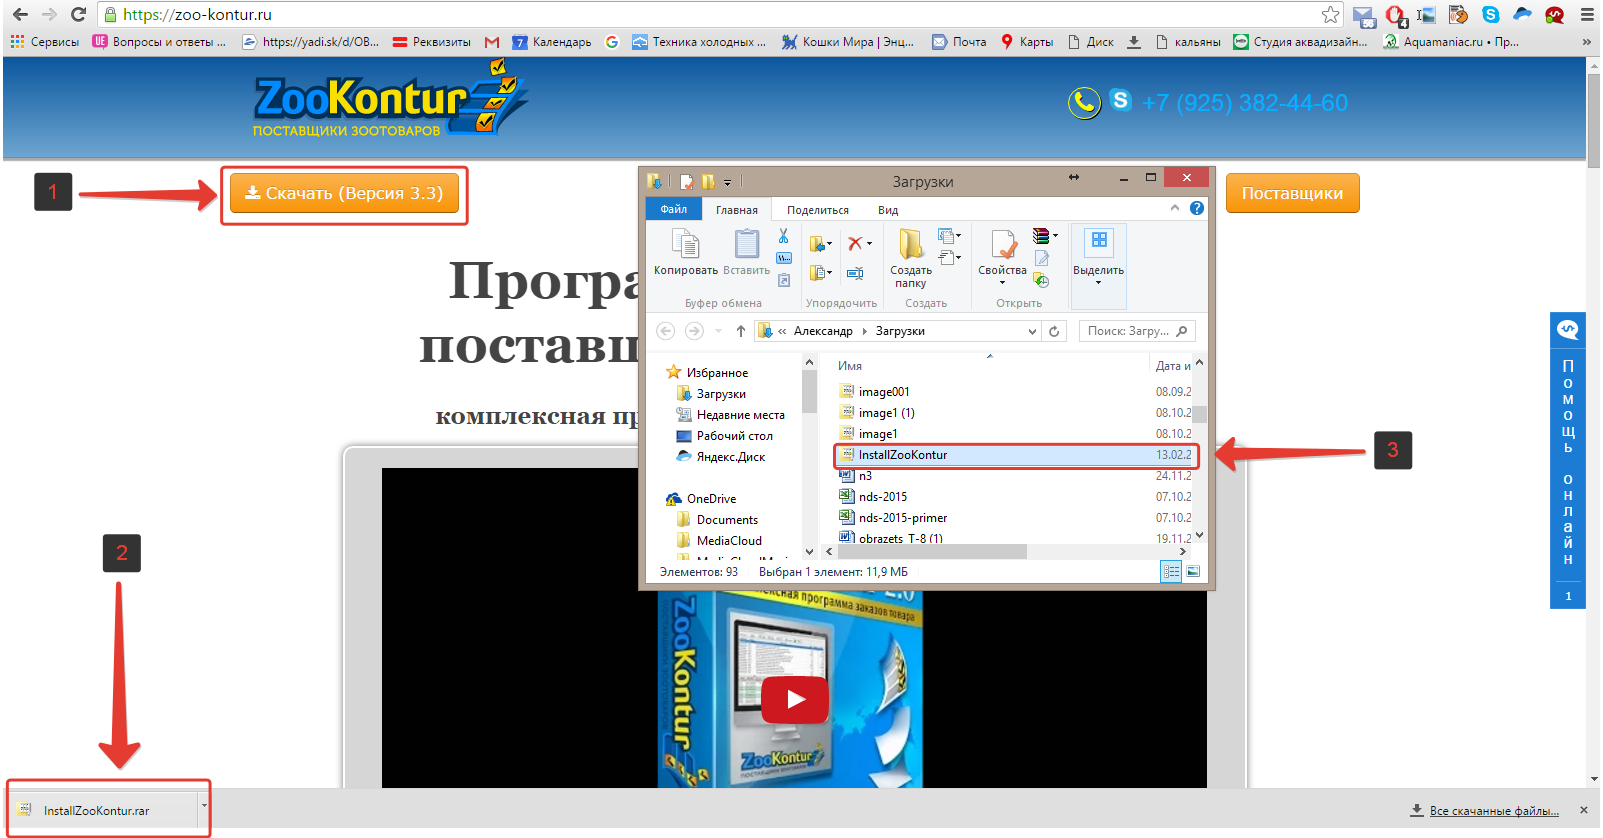The height and width of the screenshot is (838, 1603).
Task: Open file history icon in Открыть group
Action: point(1041,280)
